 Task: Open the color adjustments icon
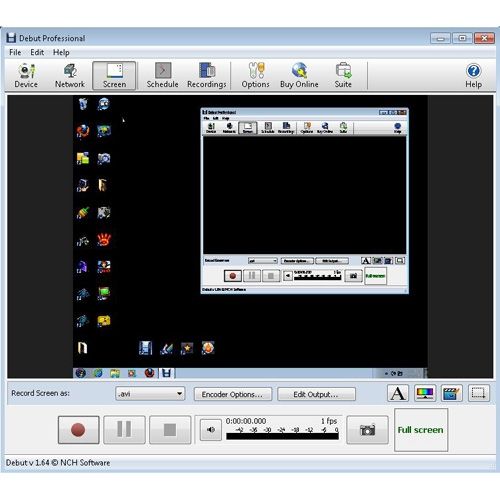(425, 393)
